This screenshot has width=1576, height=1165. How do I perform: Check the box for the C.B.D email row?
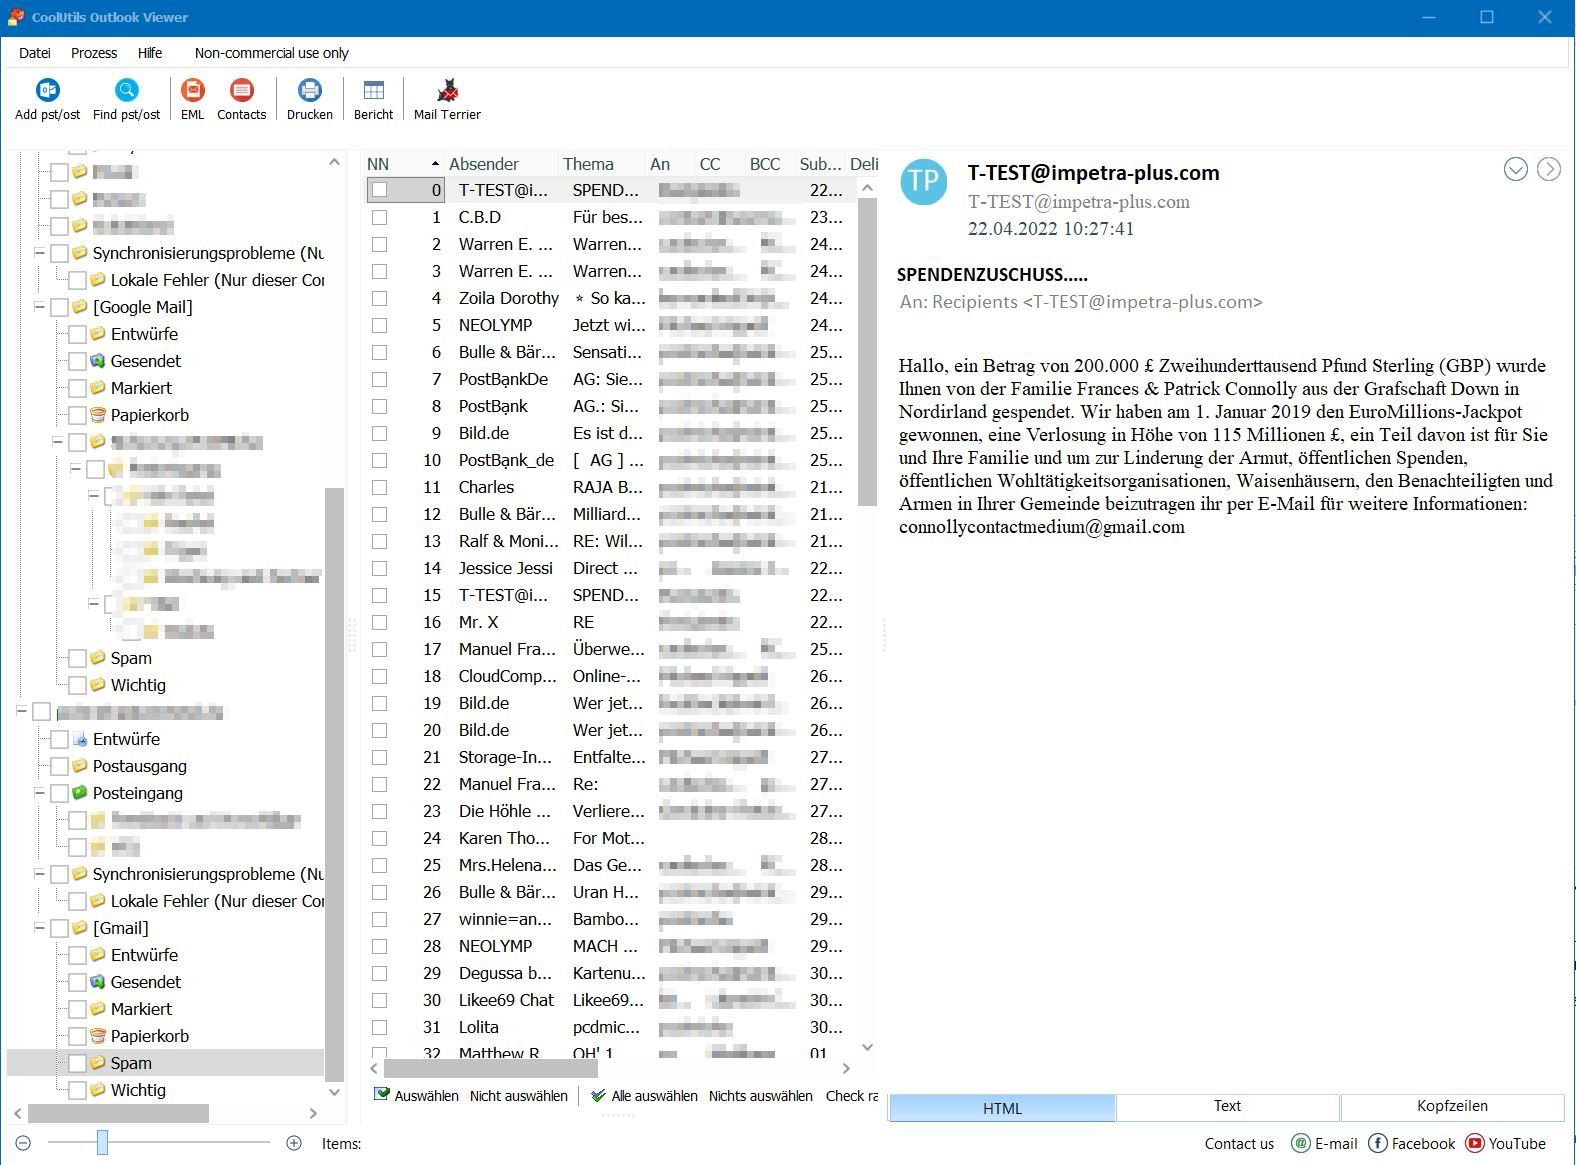pos(379,217)
